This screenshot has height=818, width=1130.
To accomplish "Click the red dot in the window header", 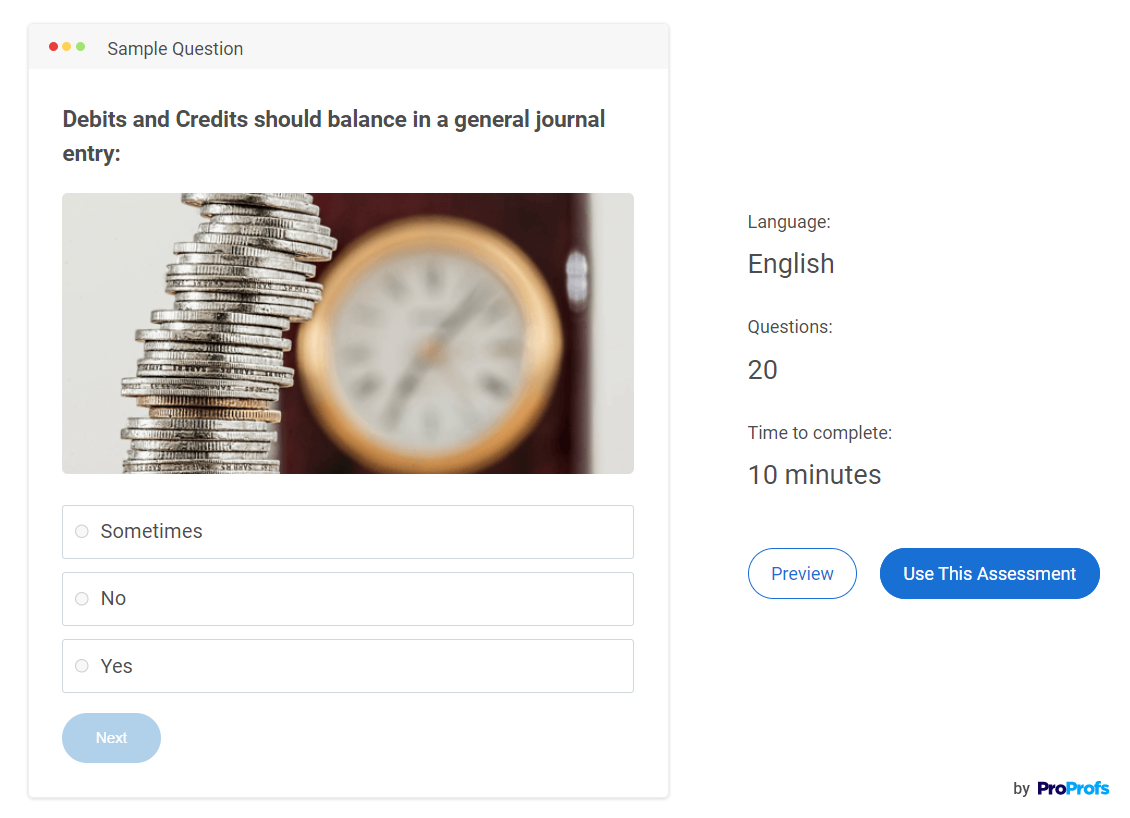I will [x=53, y=47].
